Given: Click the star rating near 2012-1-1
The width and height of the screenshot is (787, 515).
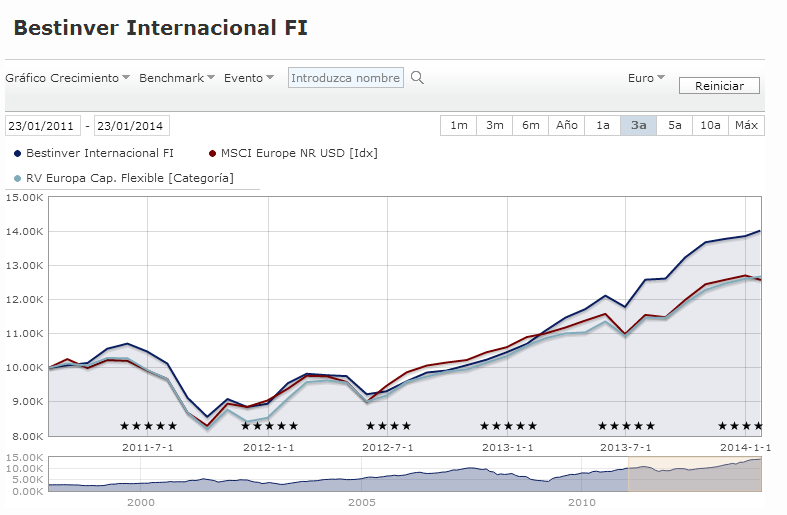Looking at the screenshot, I should coord(270,426).
